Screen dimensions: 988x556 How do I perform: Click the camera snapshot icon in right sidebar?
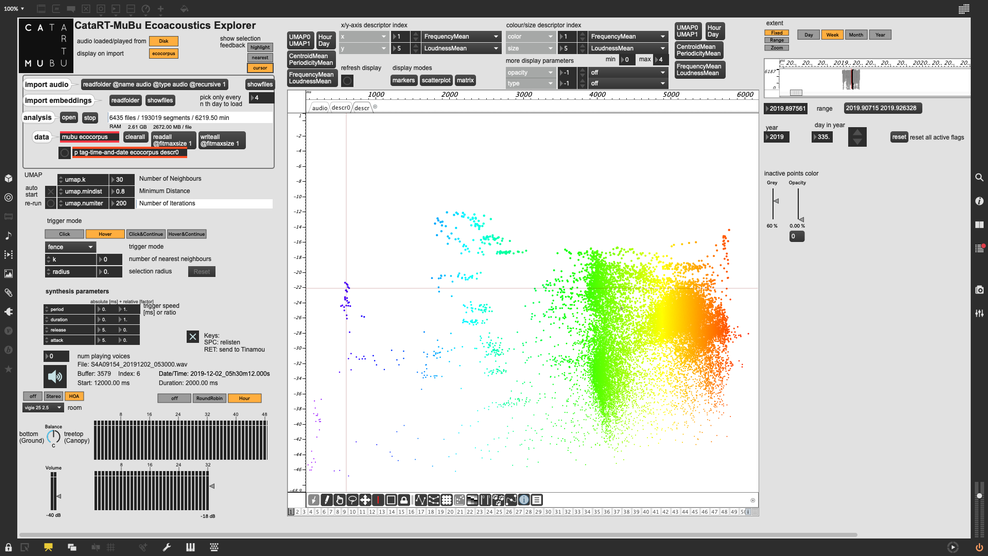point(978,289)
